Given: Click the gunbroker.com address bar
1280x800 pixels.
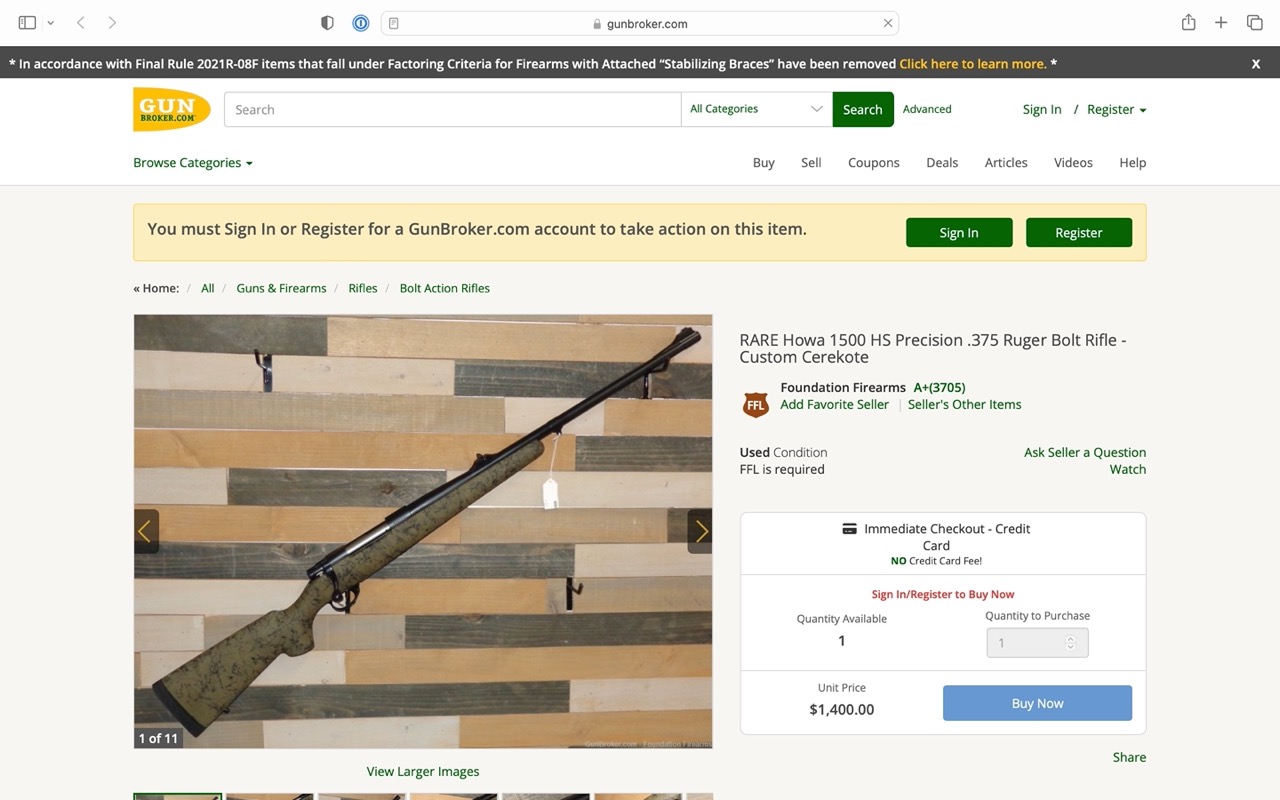Looking at the screenshot, I should coord(640,23).
